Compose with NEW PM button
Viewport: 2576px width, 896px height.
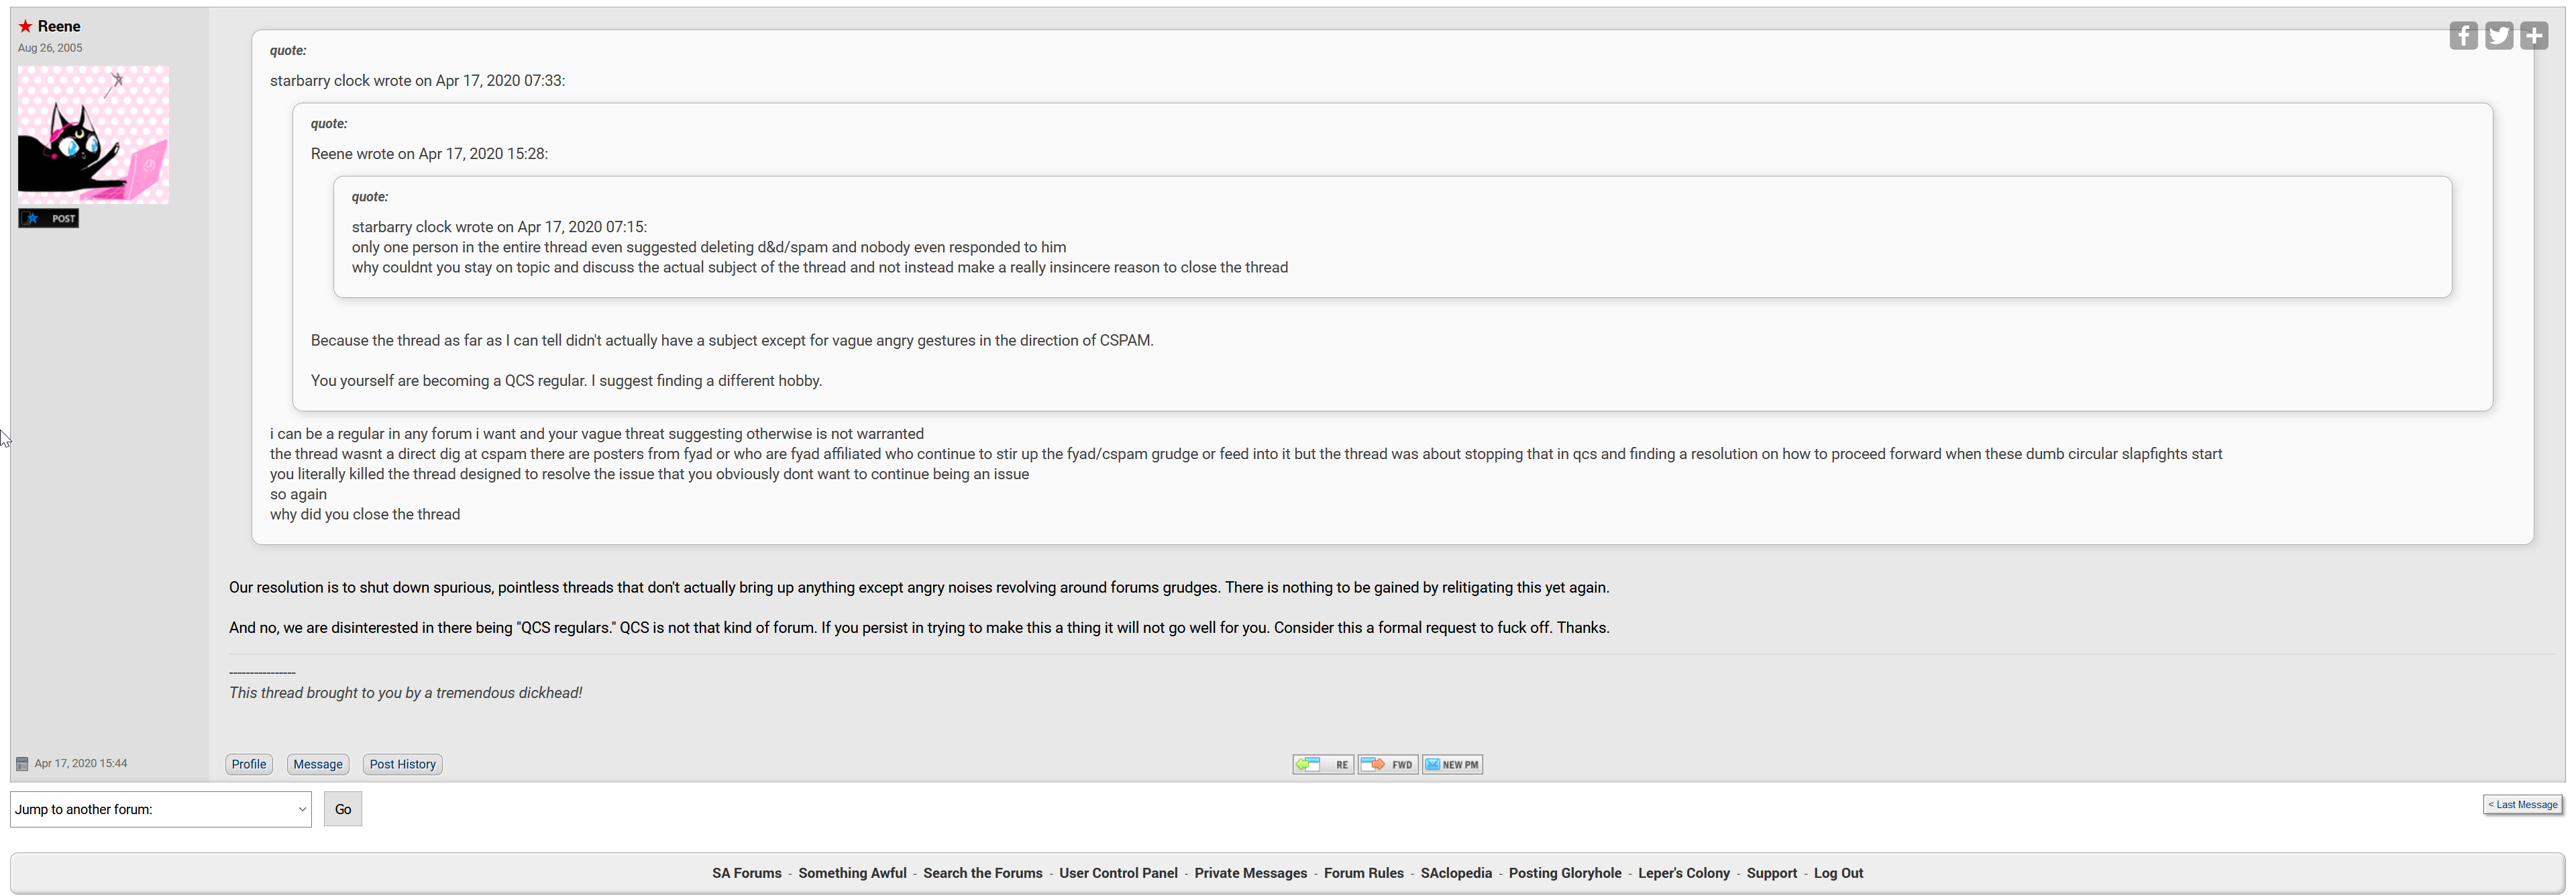click(x=1453, y=765)
